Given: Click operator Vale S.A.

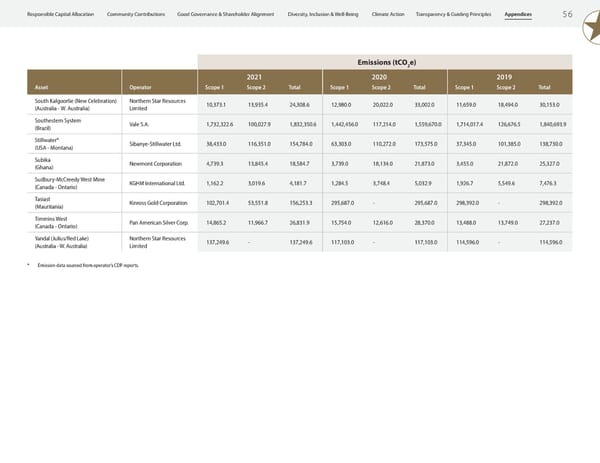Looking at the screenshot, I should coord(139,124).
